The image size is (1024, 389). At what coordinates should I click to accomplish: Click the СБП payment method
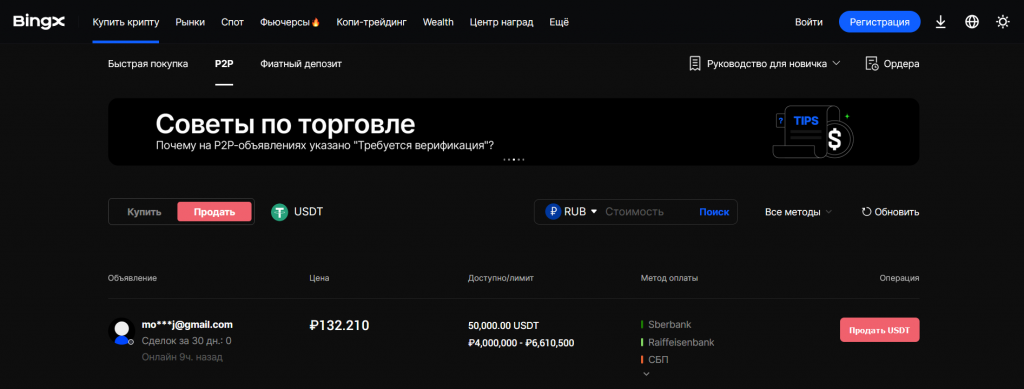[658, 360]
